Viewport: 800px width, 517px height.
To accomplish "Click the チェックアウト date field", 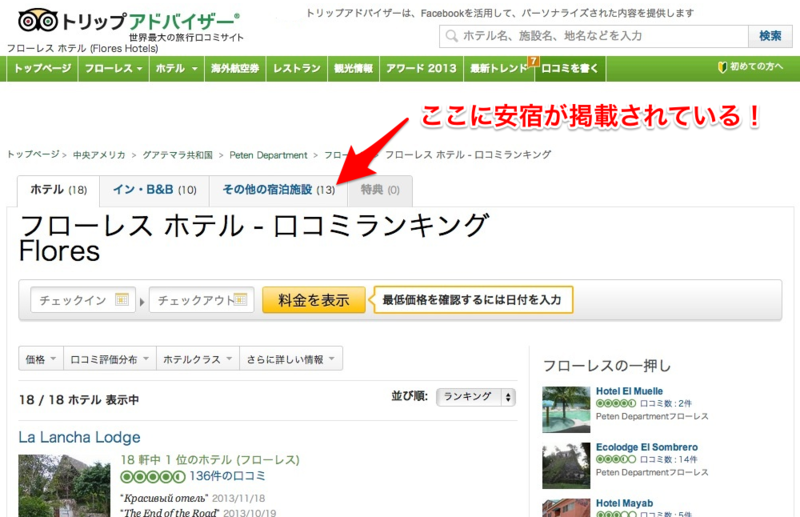I will (202, 300).
